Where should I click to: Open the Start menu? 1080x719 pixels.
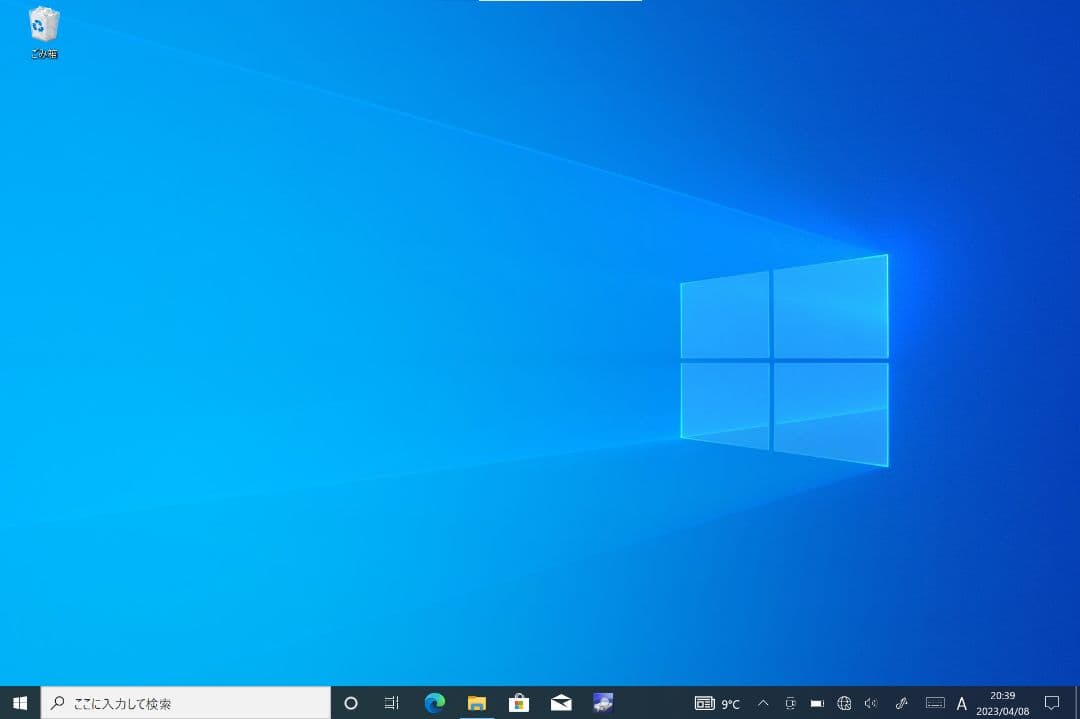[19, 703]
